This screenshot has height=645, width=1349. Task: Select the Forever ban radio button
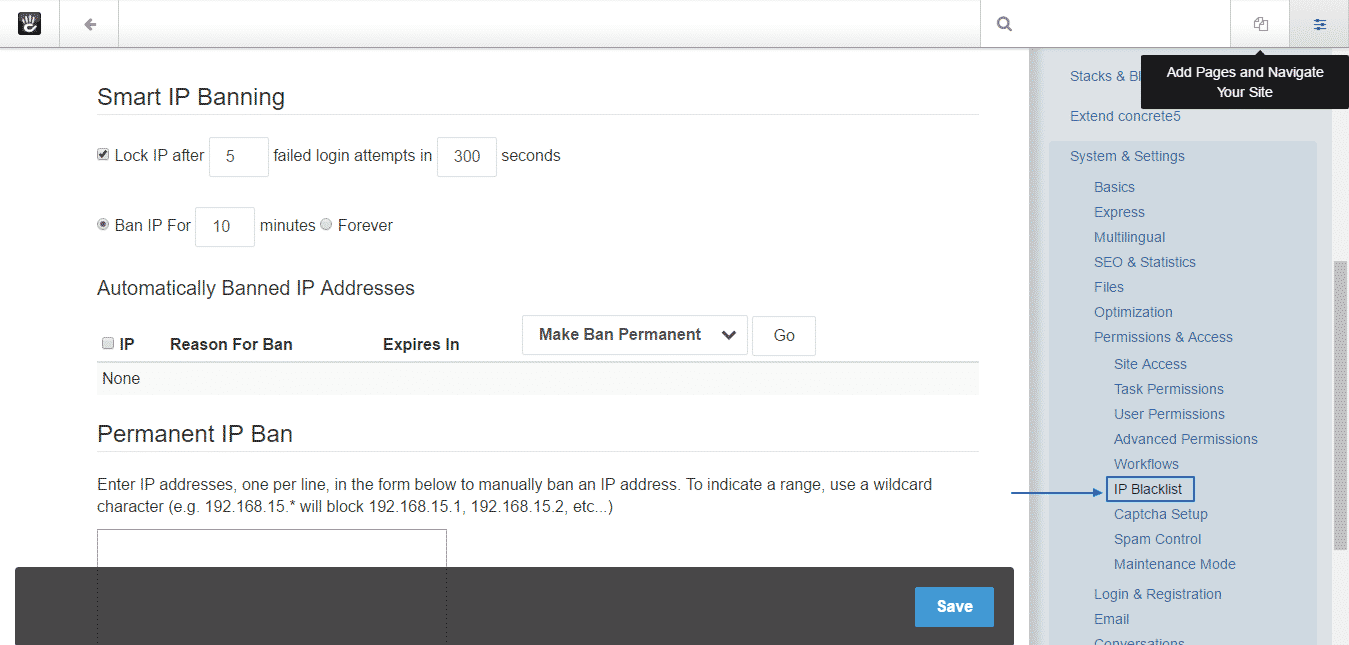pyautogui.click(x=326, y=224)
